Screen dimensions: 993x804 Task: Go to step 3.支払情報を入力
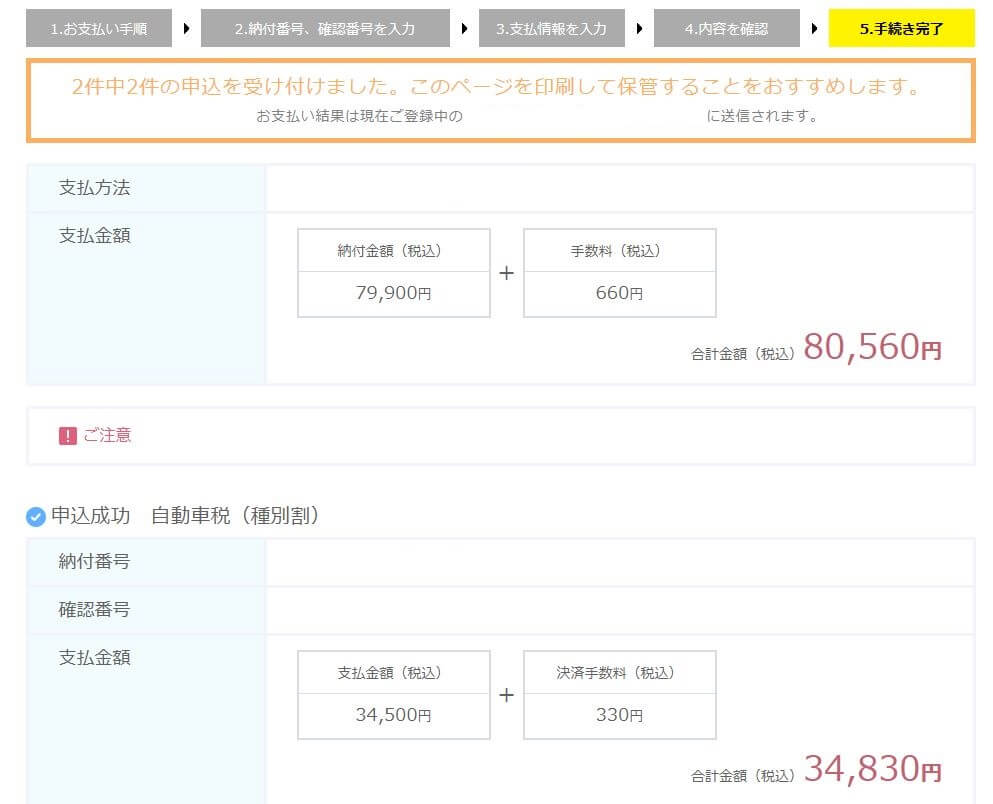552,28
